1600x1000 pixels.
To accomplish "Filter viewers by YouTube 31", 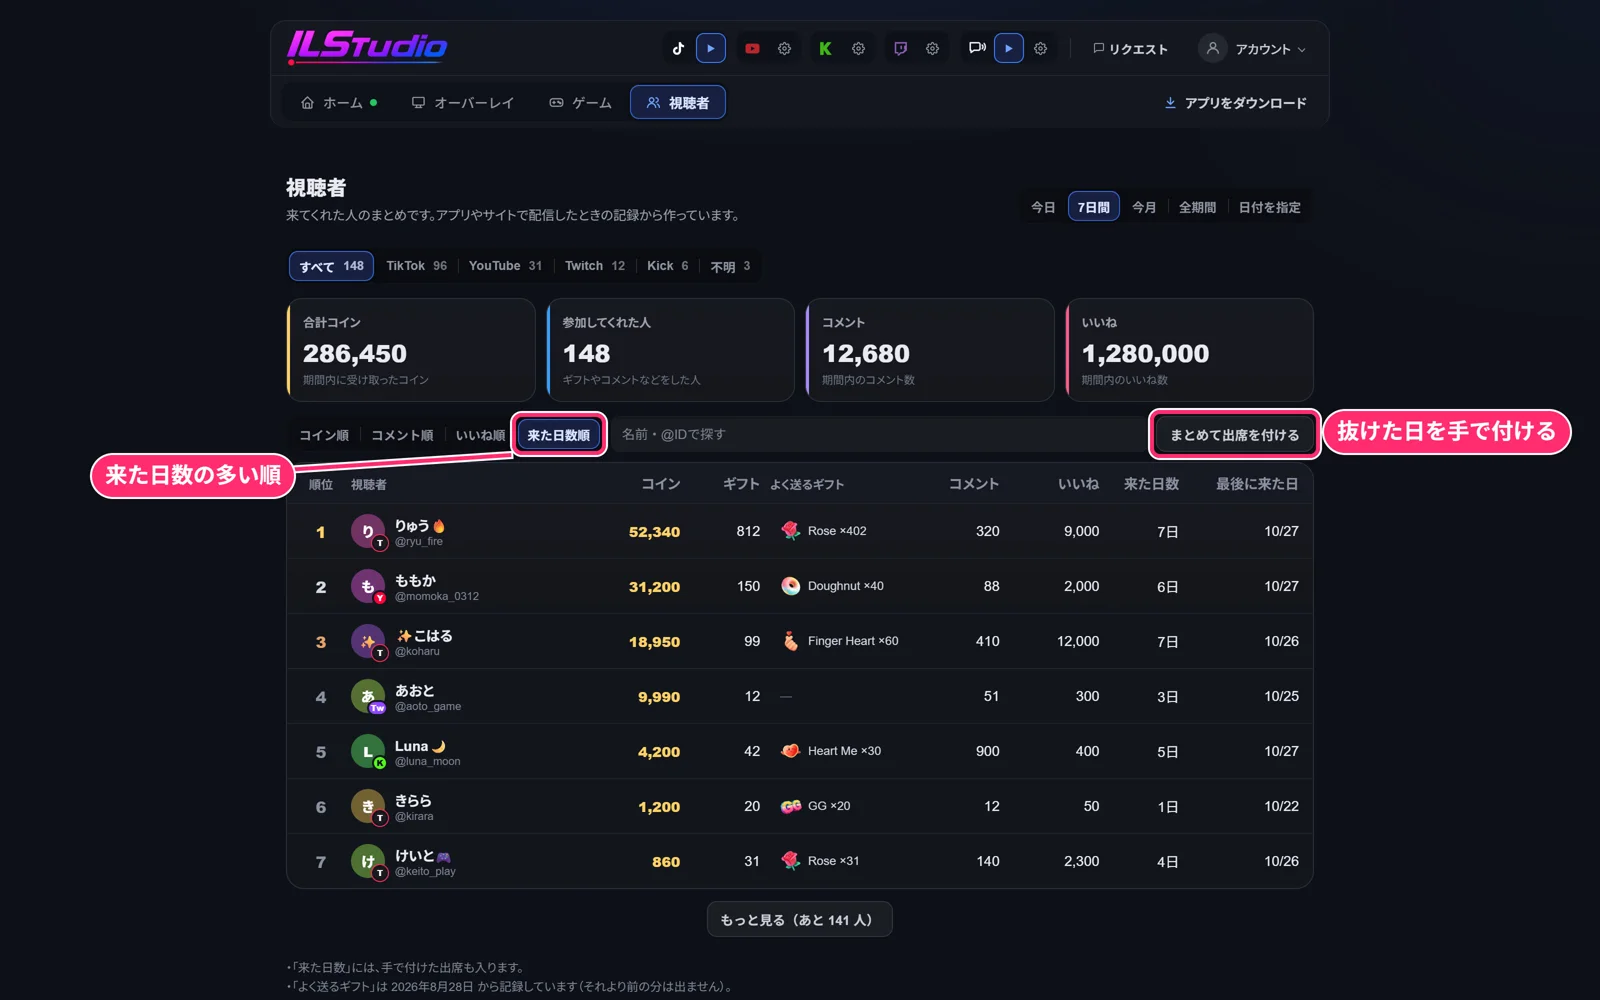I will pos(505,266).
